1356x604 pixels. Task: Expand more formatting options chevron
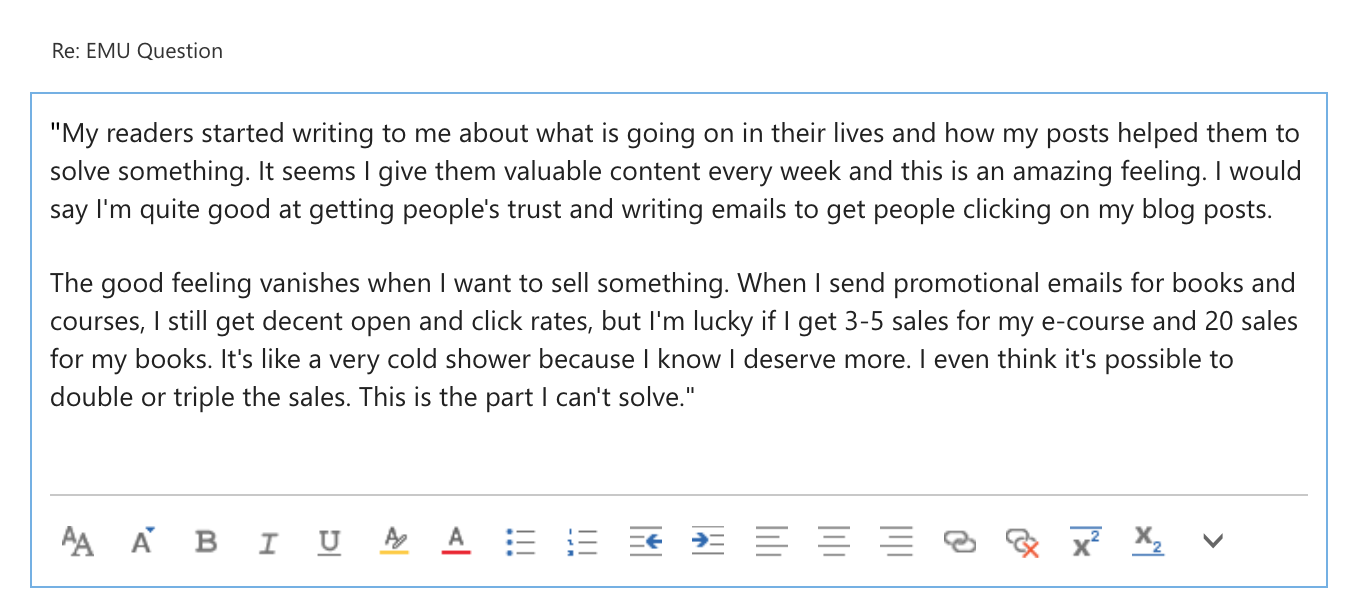pos(1212,541)
